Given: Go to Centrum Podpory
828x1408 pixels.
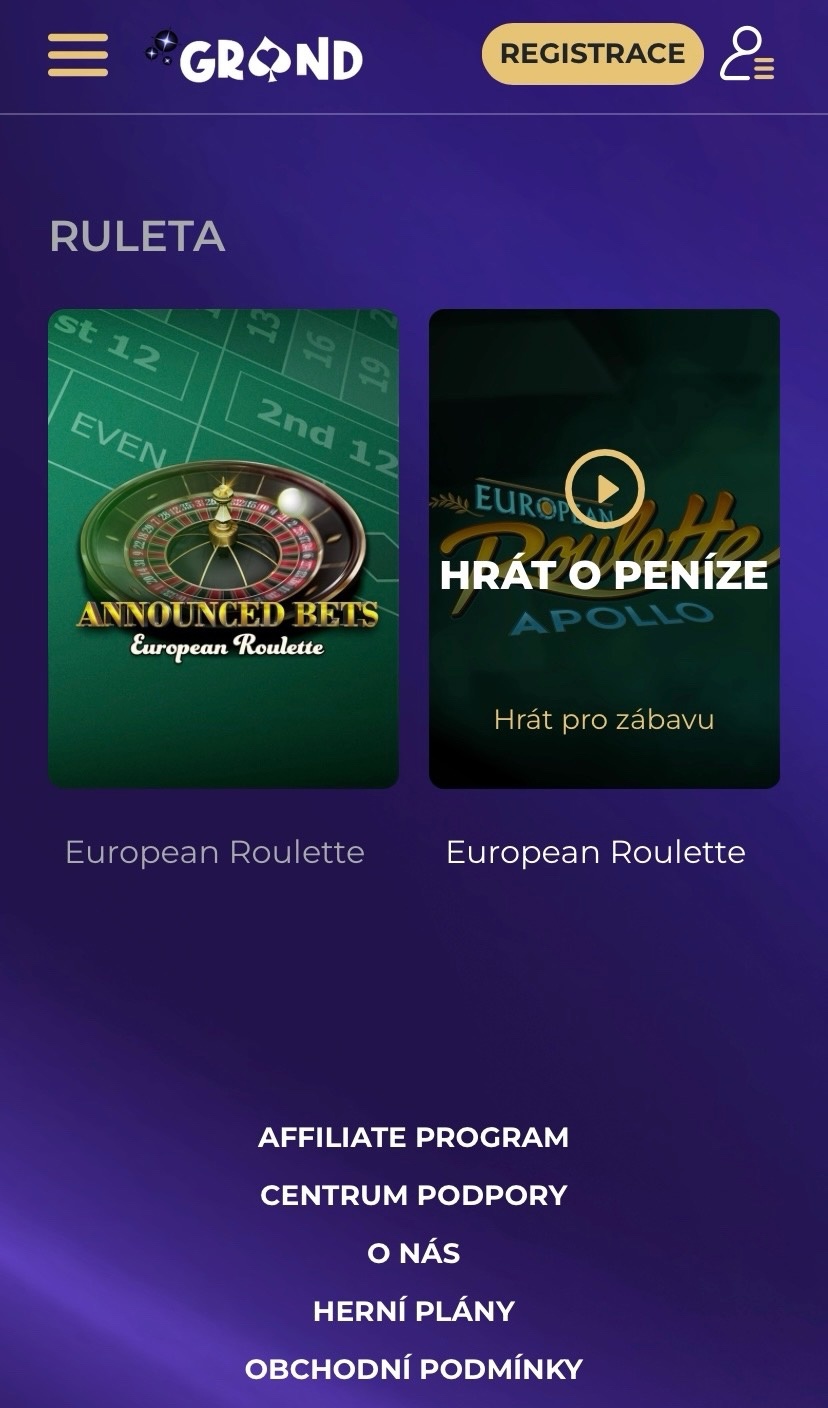Looking at the screenshot, I should [x=414, y=1195].
